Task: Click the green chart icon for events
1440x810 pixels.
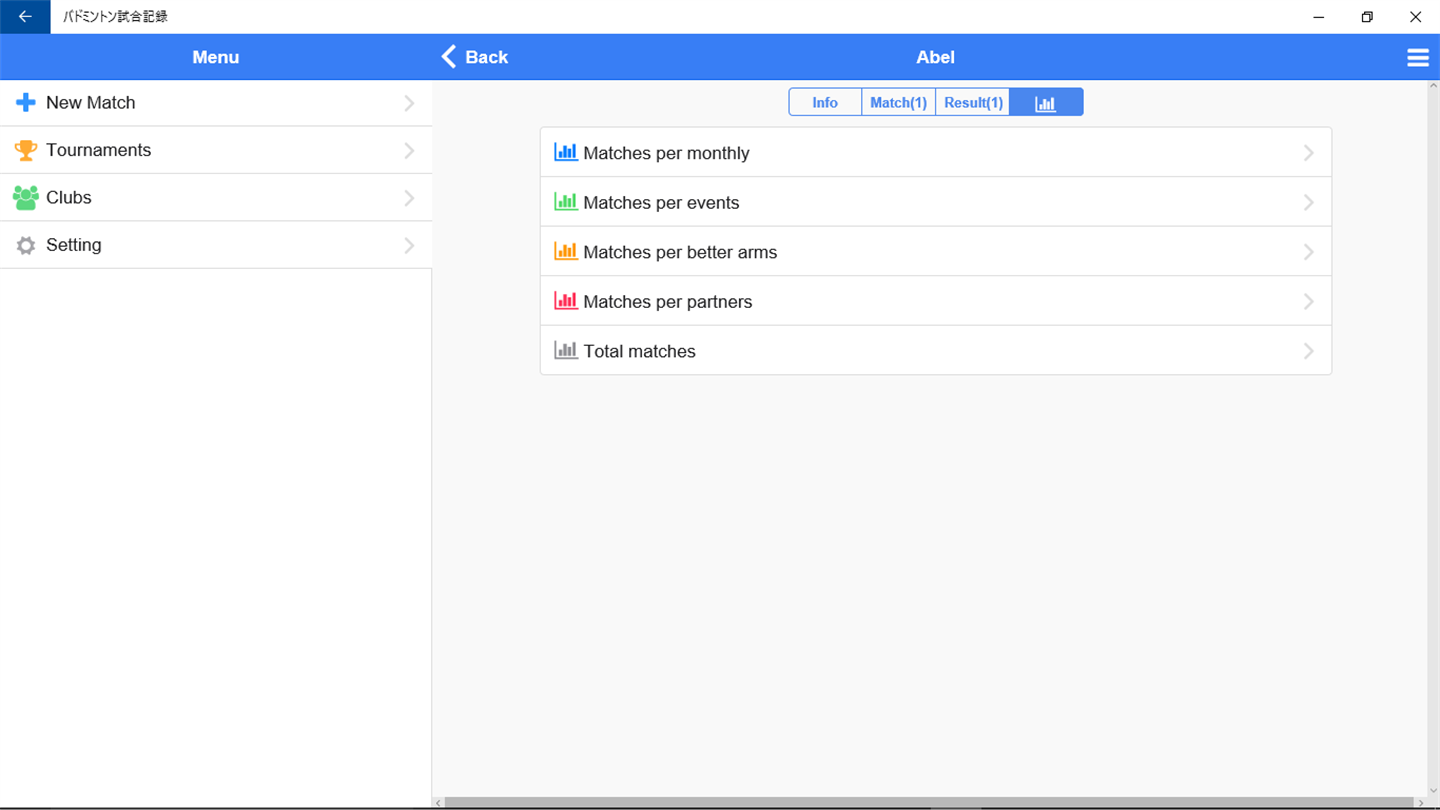Action: 566,201
